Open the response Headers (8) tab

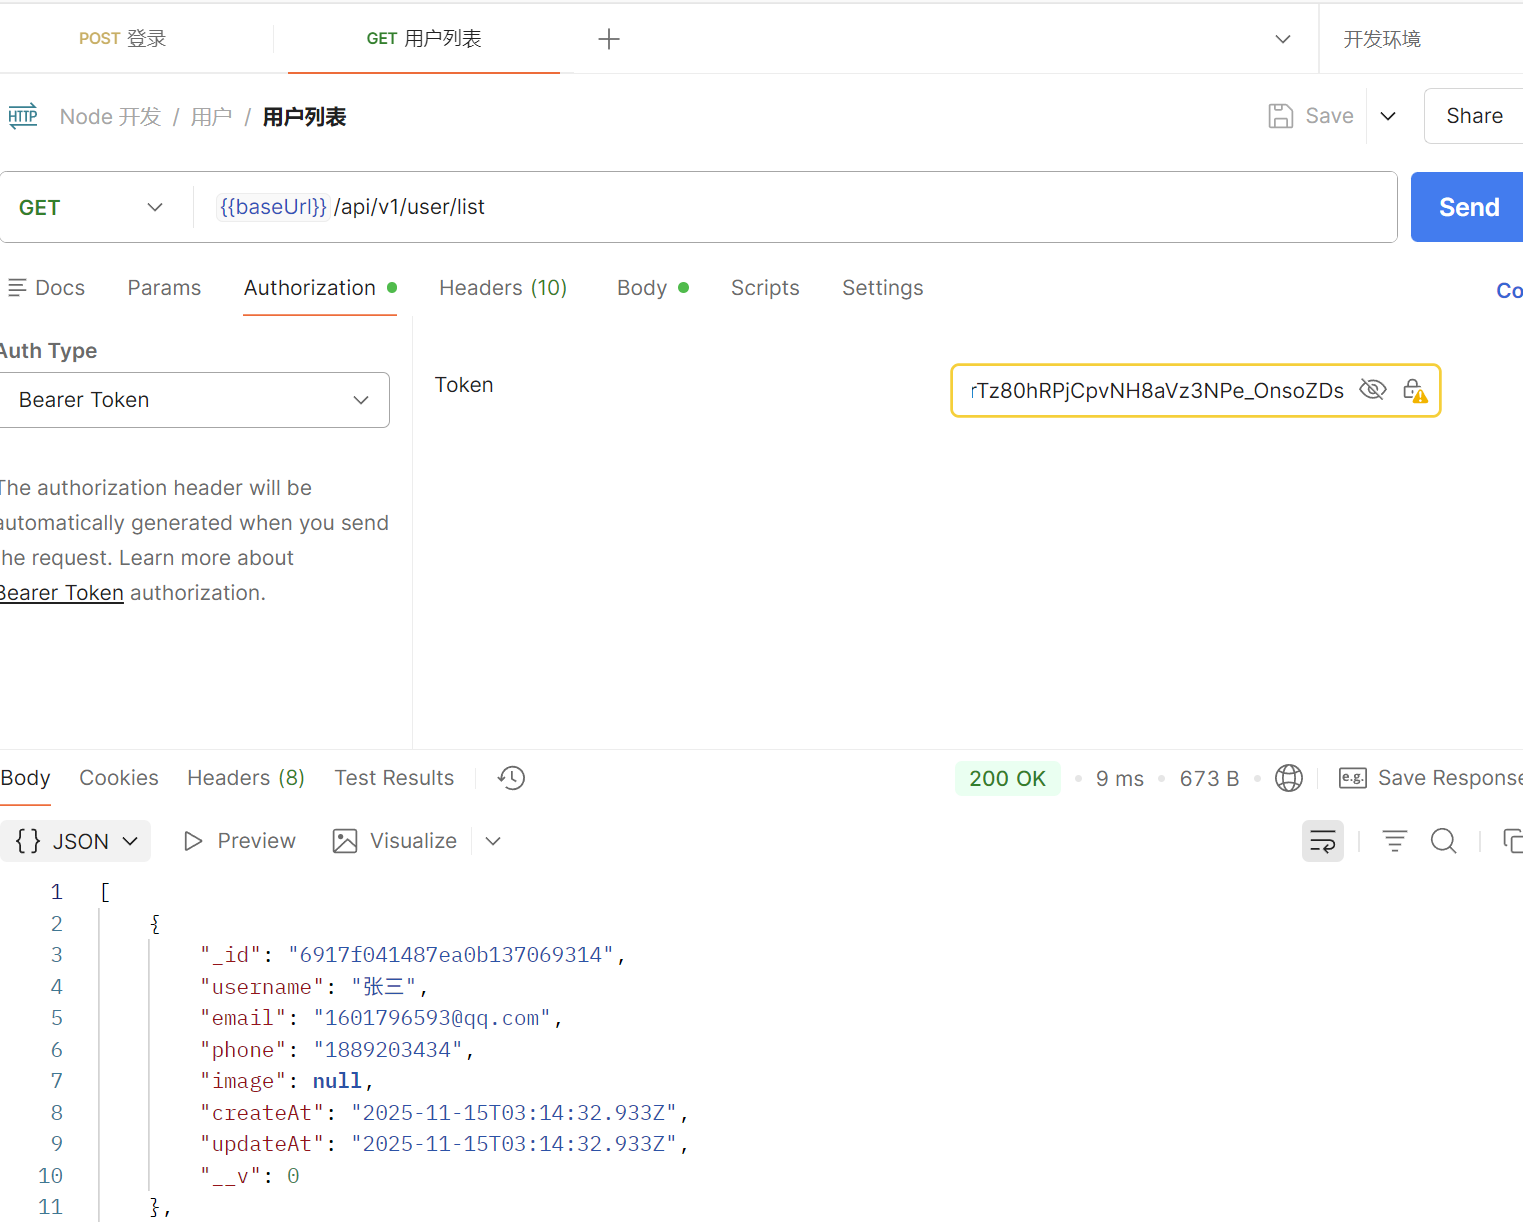(246, 778)
